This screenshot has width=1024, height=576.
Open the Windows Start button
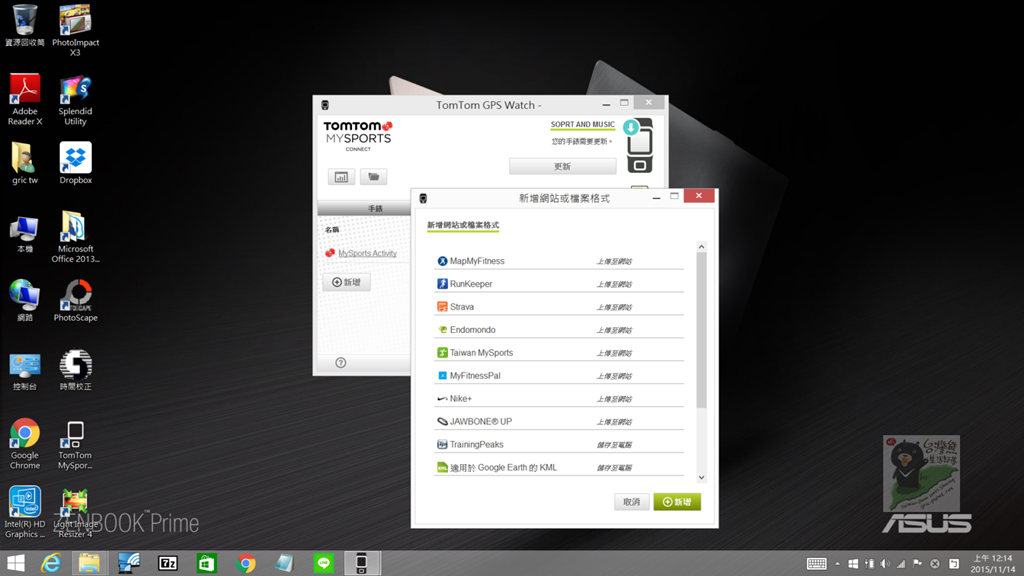pyautogui.click(x=16, y=563)
